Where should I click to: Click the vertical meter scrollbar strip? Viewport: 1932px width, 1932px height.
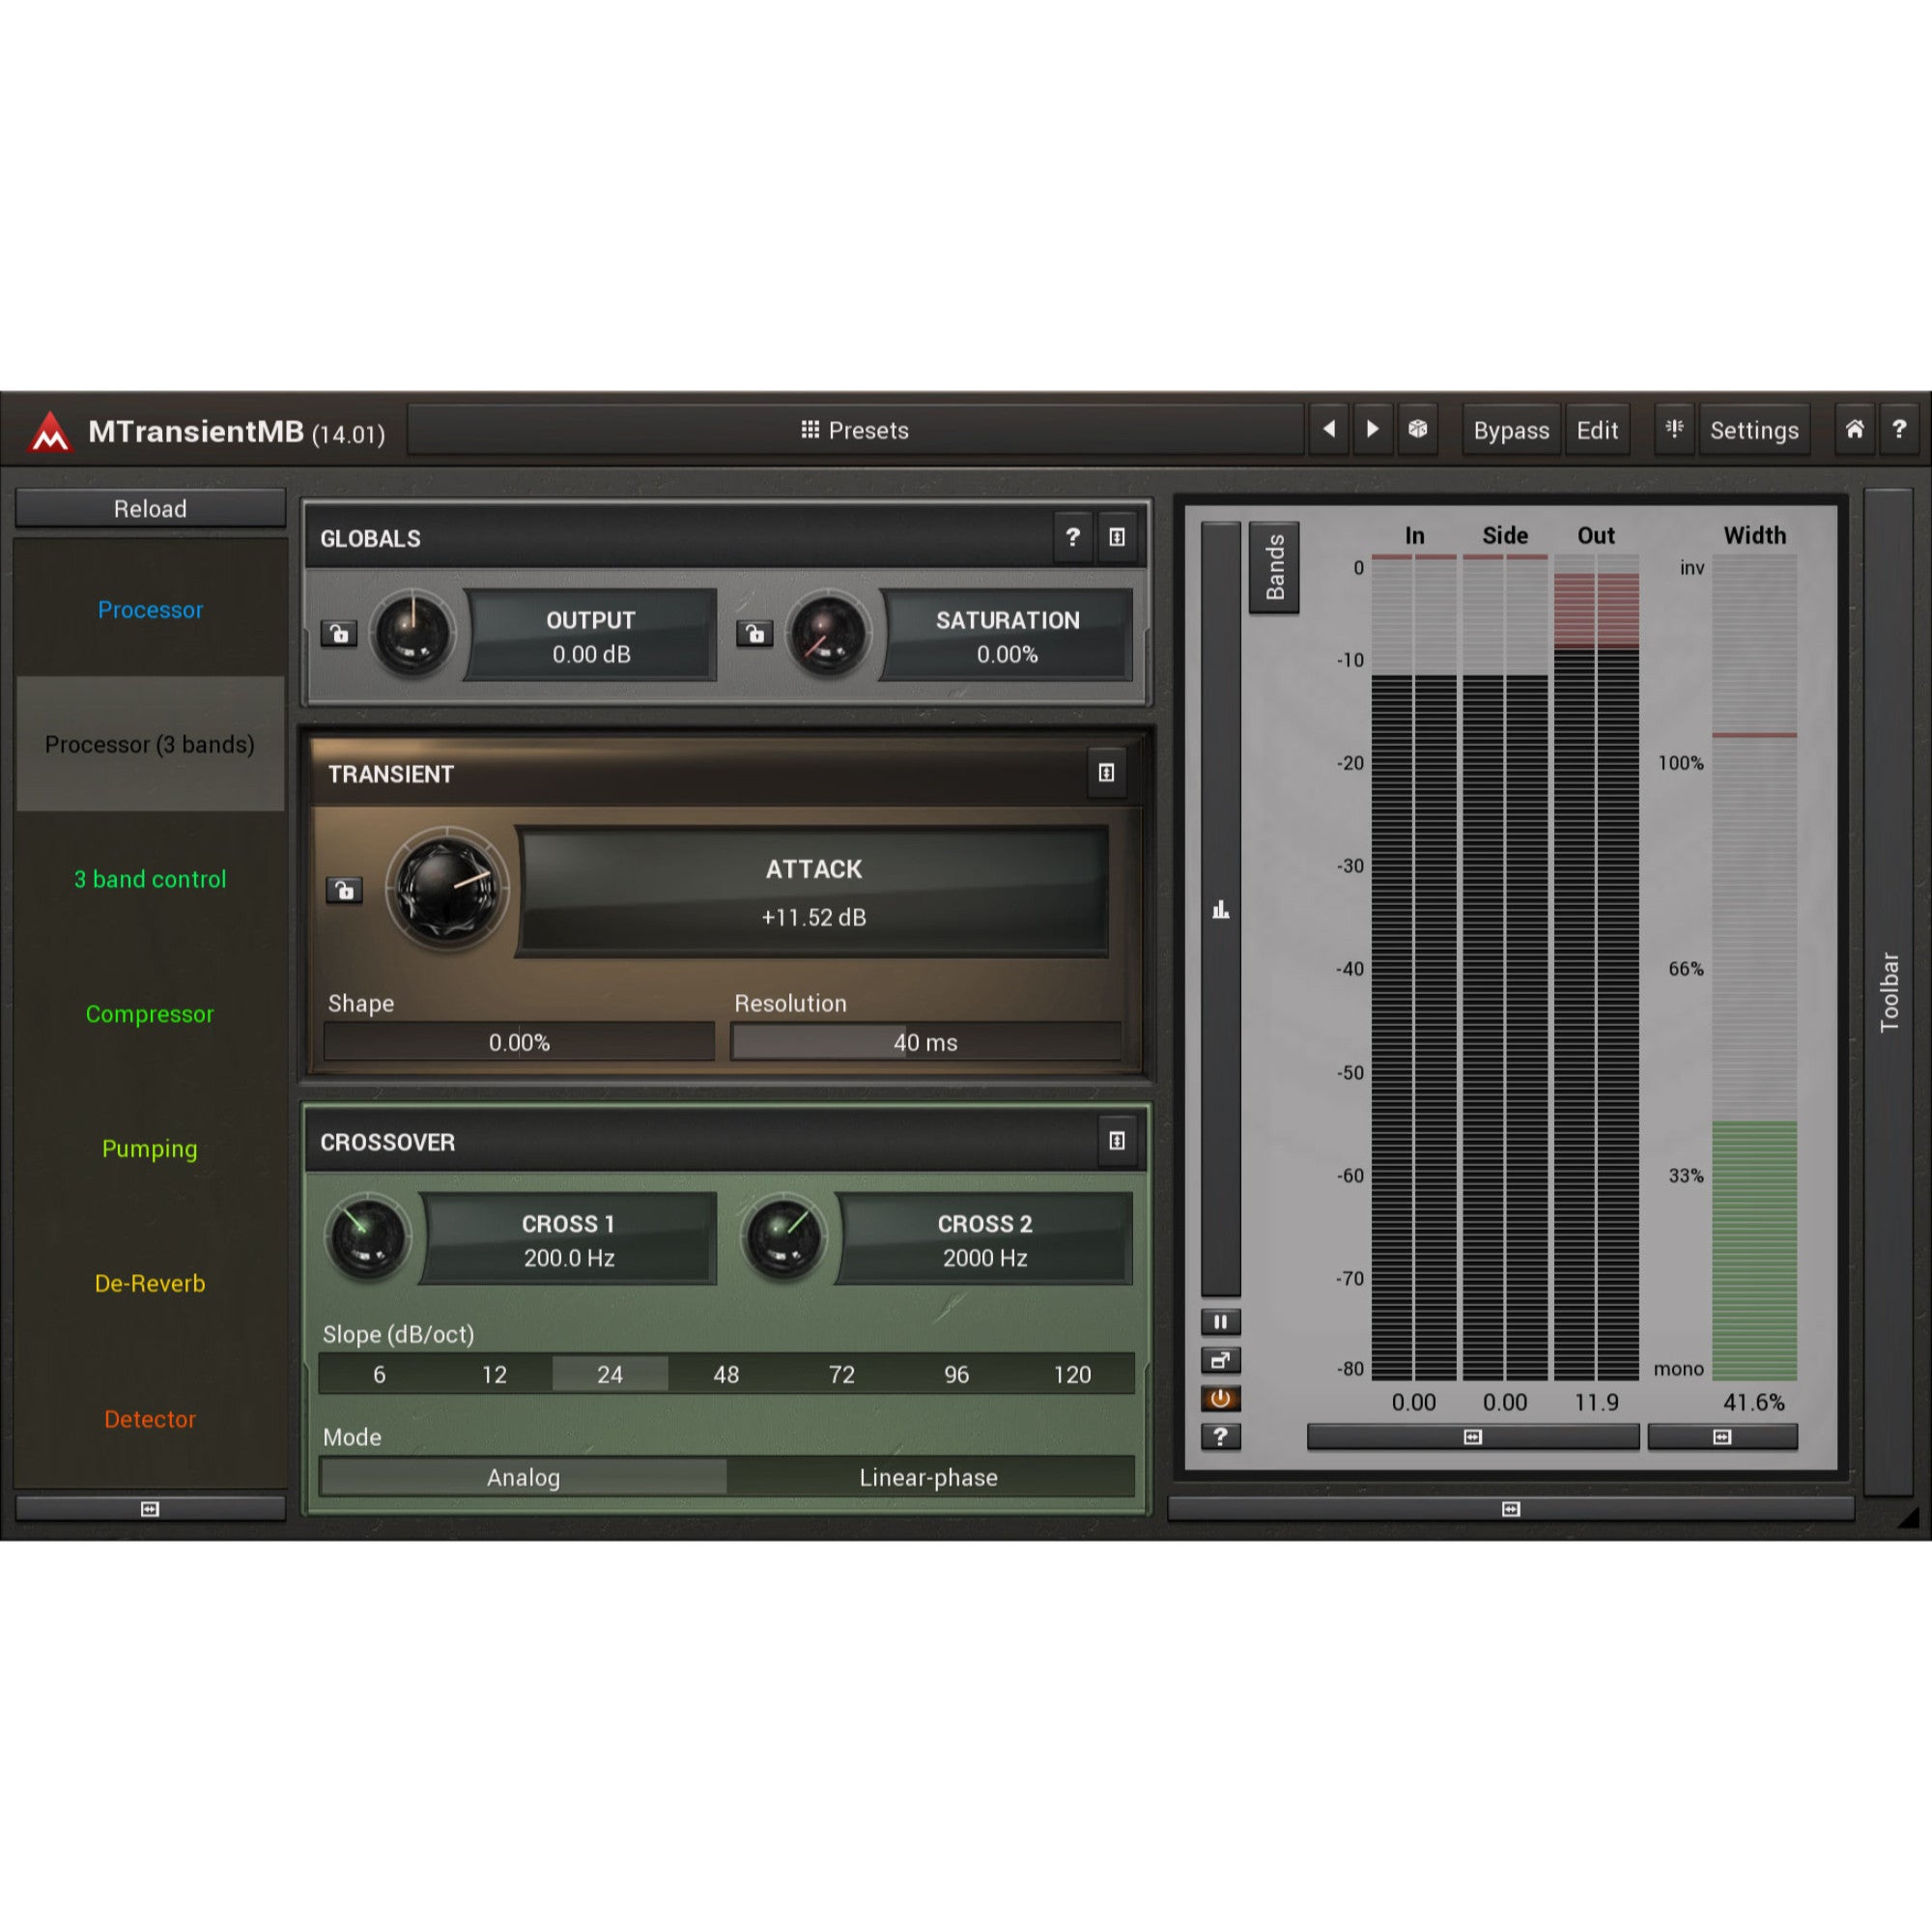click(x=1220, y=908)
